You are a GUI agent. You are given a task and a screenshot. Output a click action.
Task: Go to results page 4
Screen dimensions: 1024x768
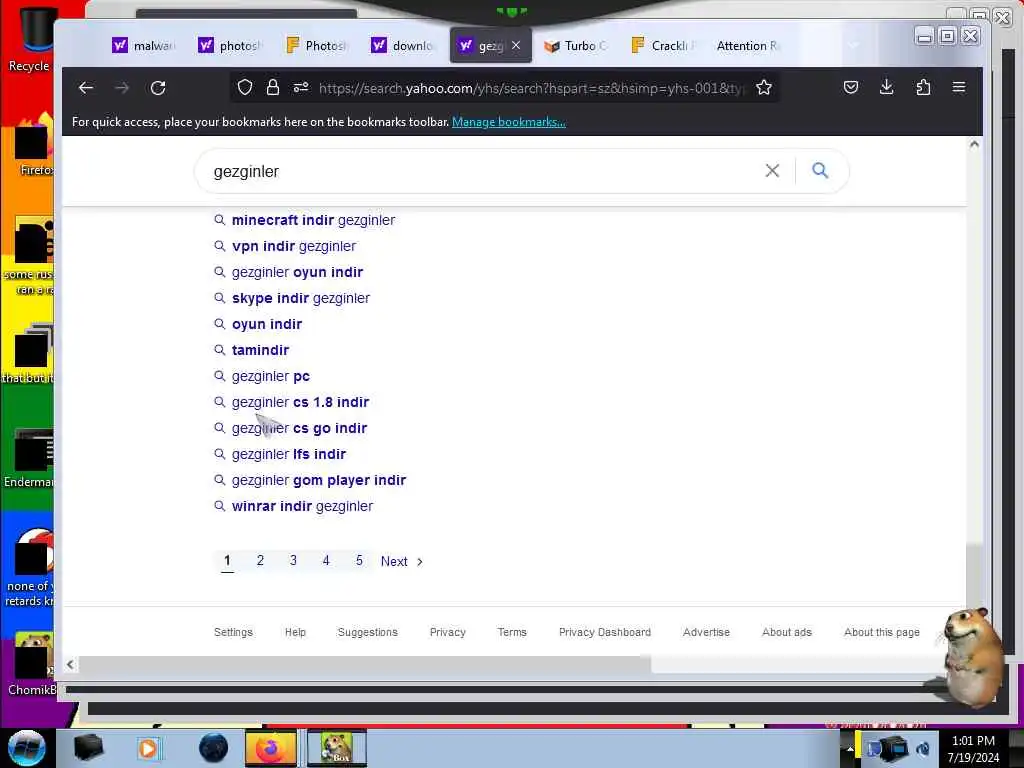326,560
